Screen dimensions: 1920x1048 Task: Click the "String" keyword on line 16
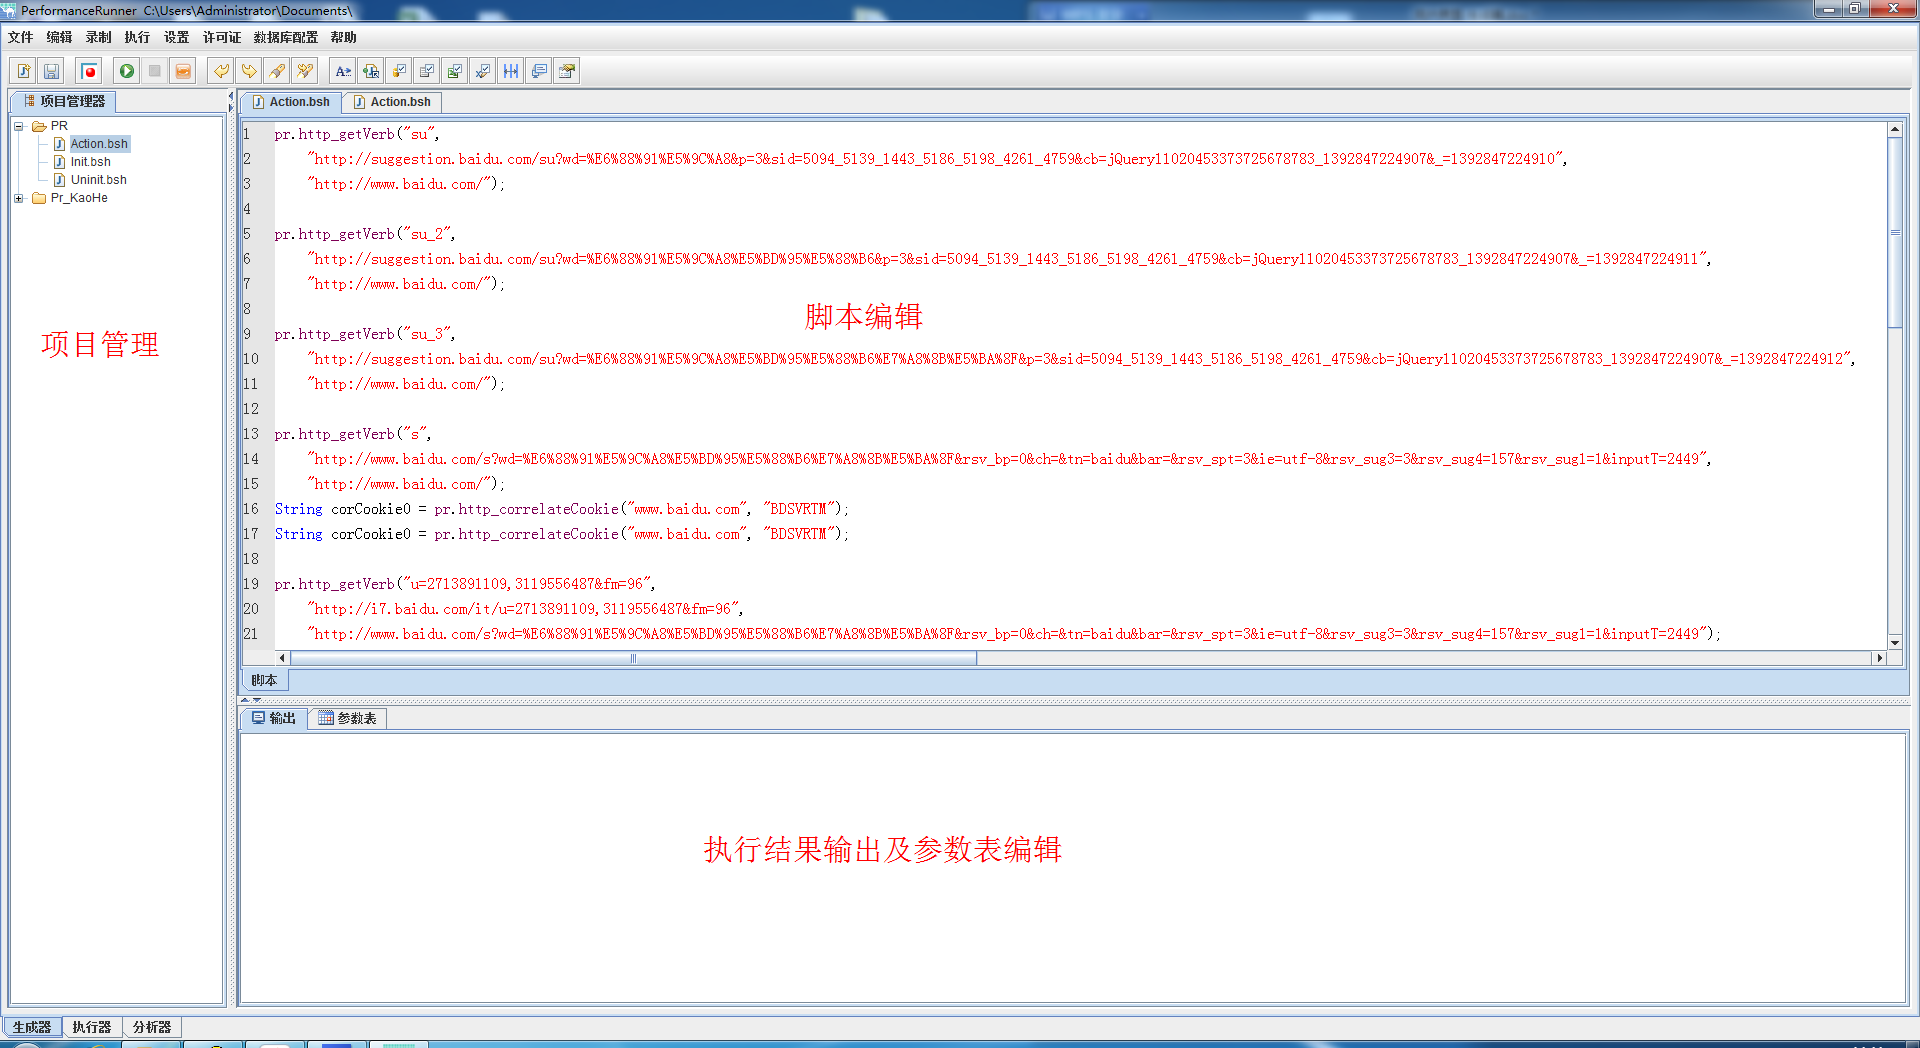299,509
